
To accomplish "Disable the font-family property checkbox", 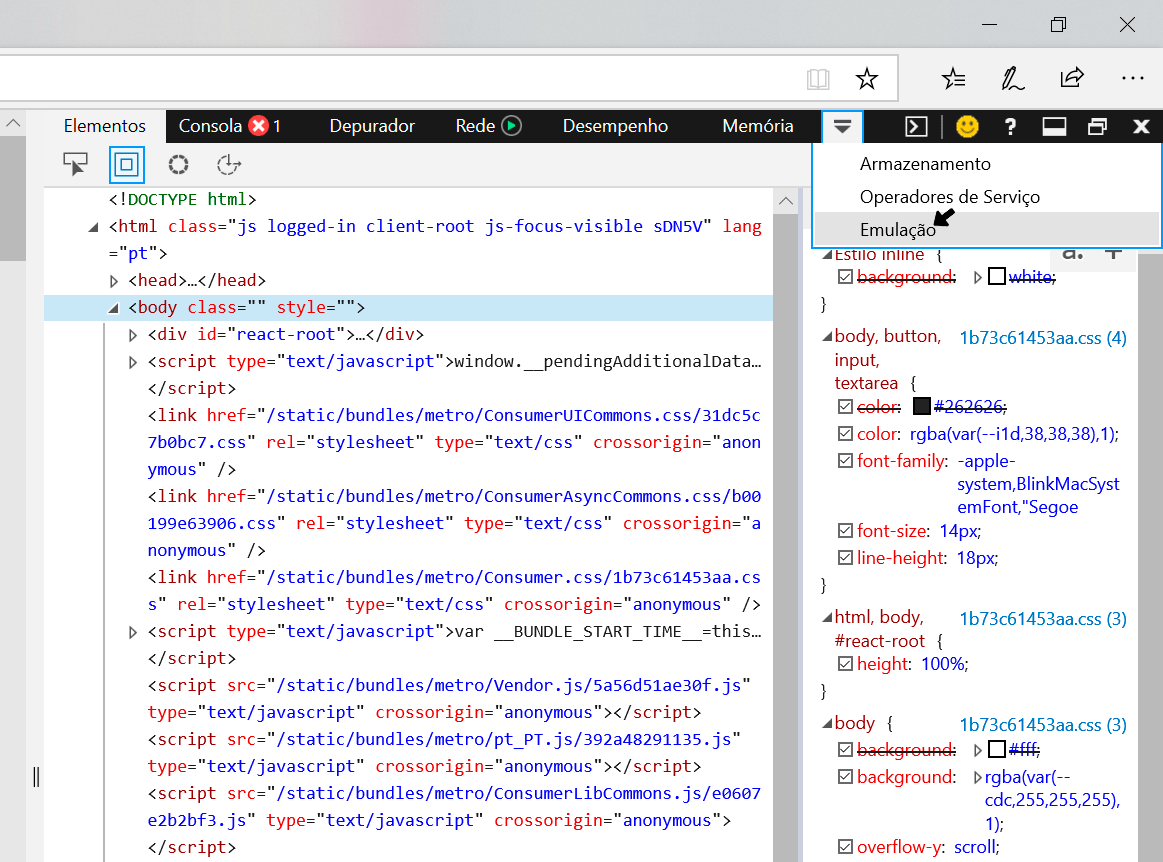I will [845, 461].
